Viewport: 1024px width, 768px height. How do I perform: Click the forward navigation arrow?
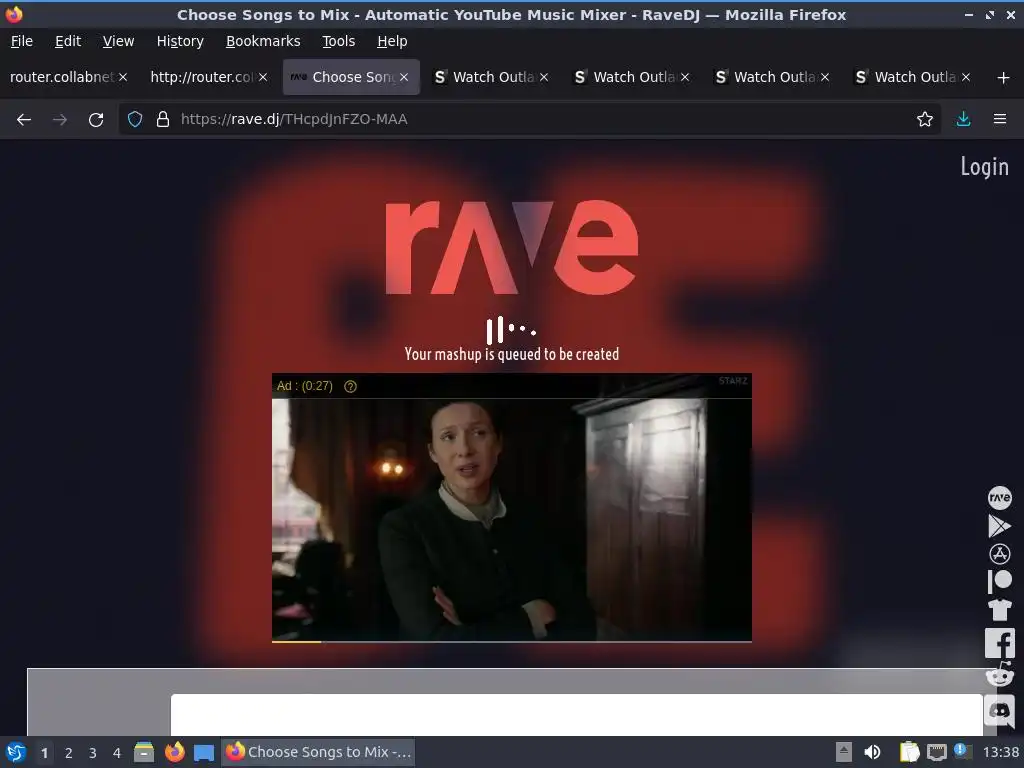59,120
